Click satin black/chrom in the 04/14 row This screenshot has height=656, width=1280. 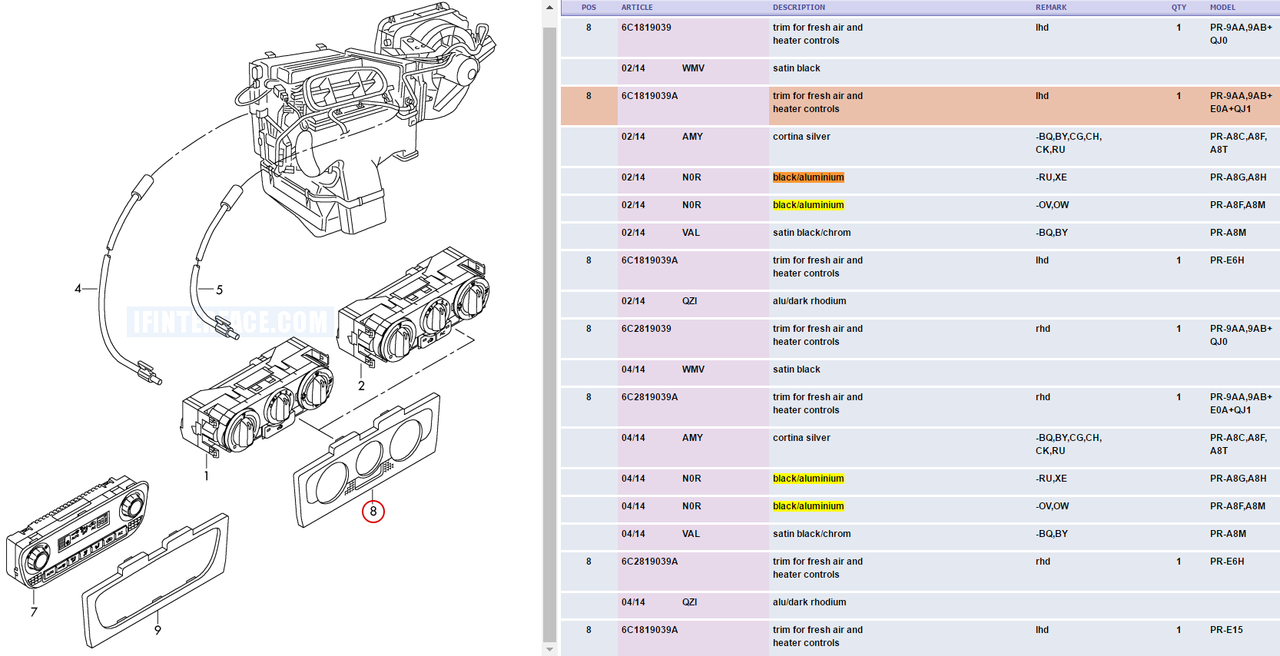pos(812,533)
